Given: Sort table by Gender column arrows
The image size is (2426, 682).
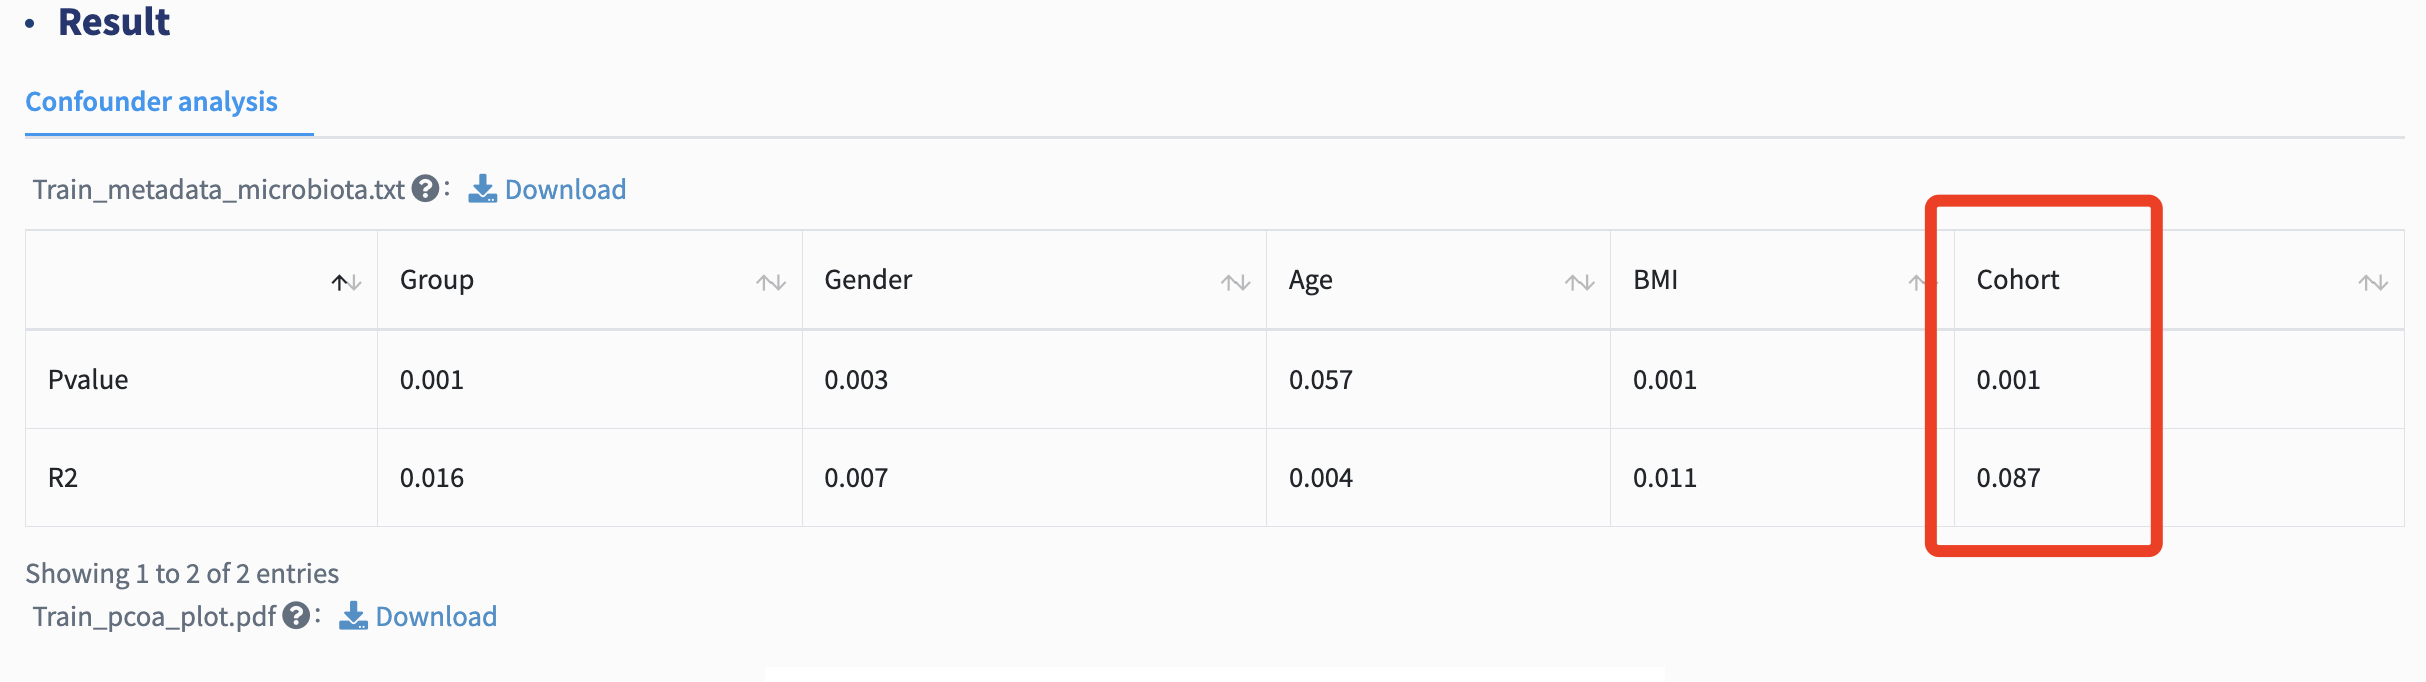Looking at the screenshot, I should pos(1236,283).
